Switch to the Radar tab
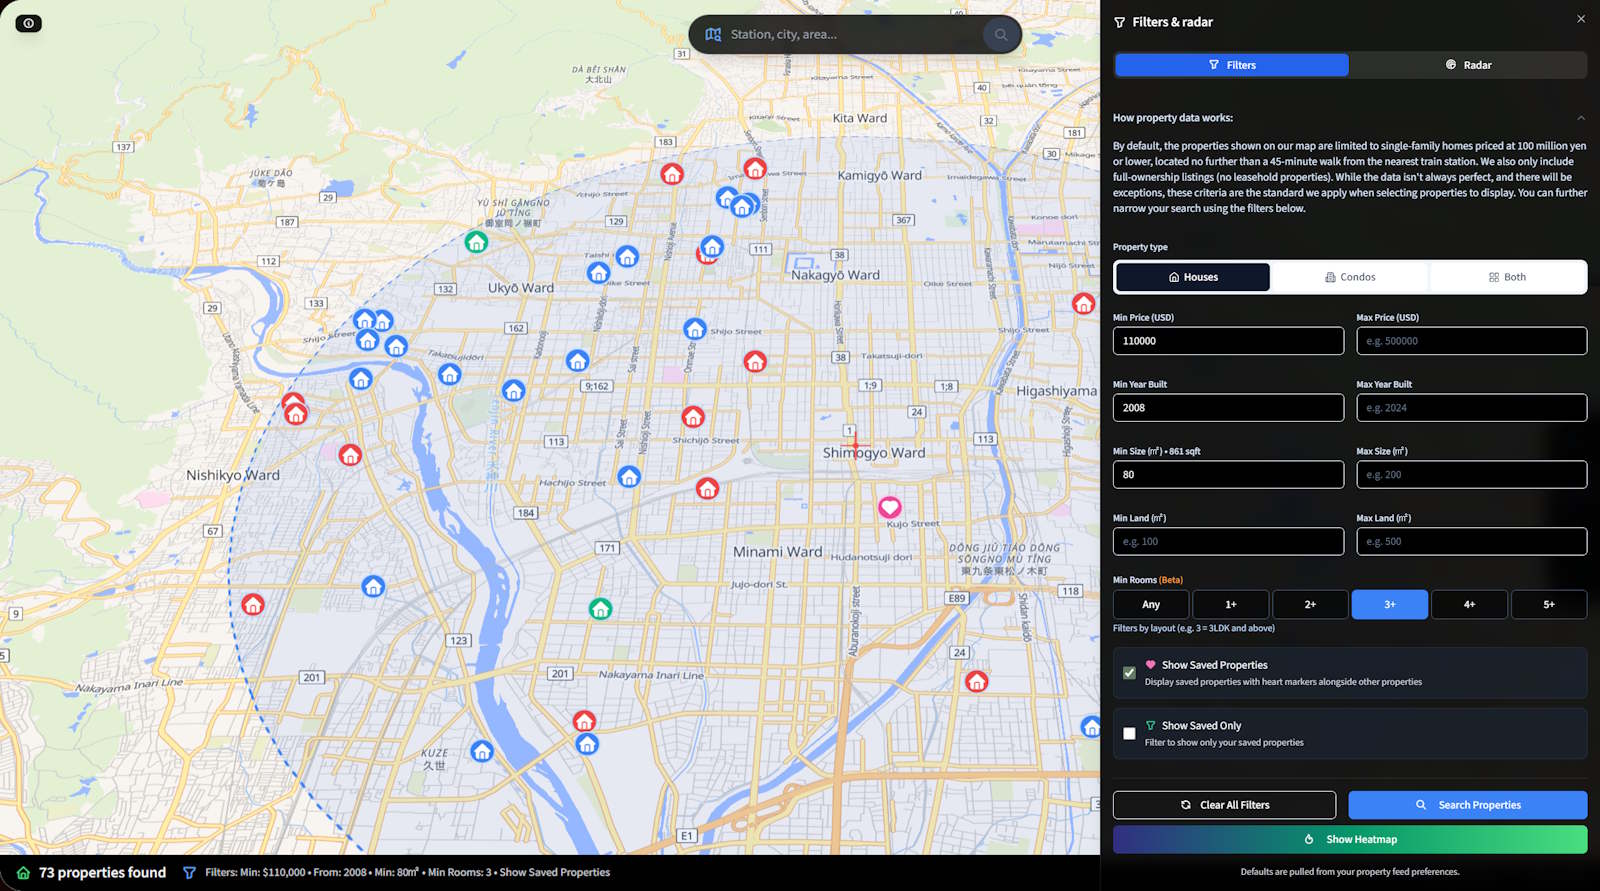This screenshot has height=891, width=1600. click(1467, 65)
